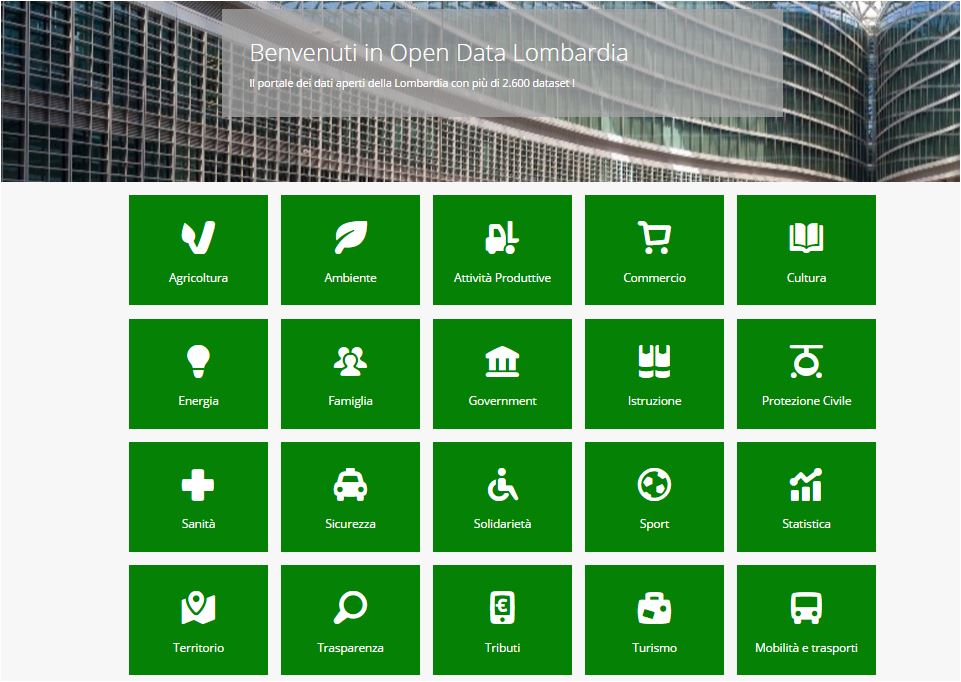View the Trasparenza label text
The height and width of the screenshot is (682, 961).
351,648
